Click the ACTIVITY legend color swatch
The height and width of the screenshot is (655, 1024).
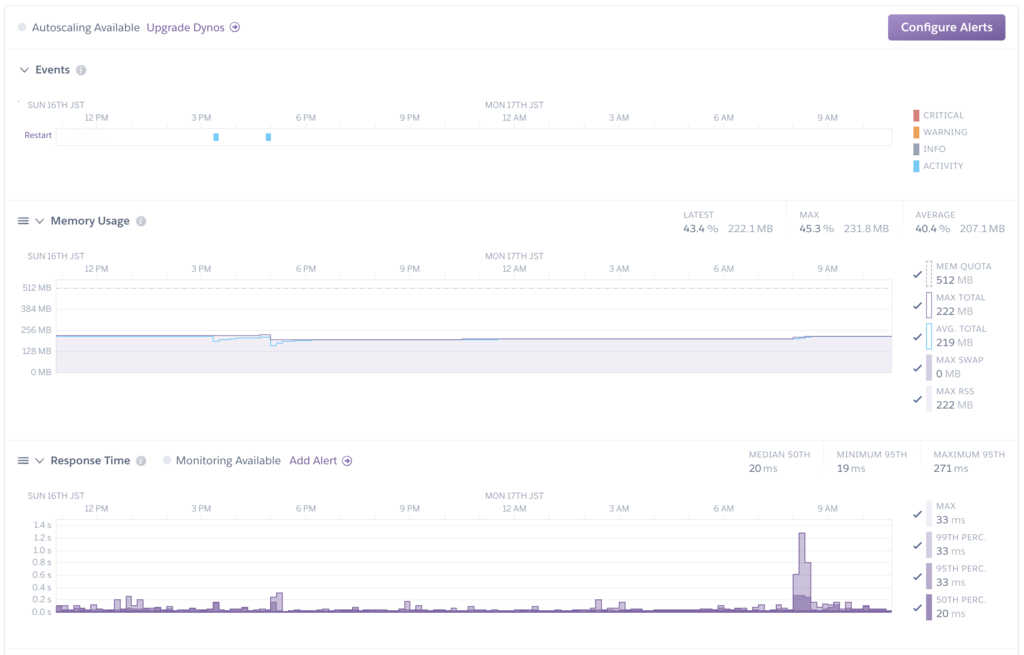point(916,167)
